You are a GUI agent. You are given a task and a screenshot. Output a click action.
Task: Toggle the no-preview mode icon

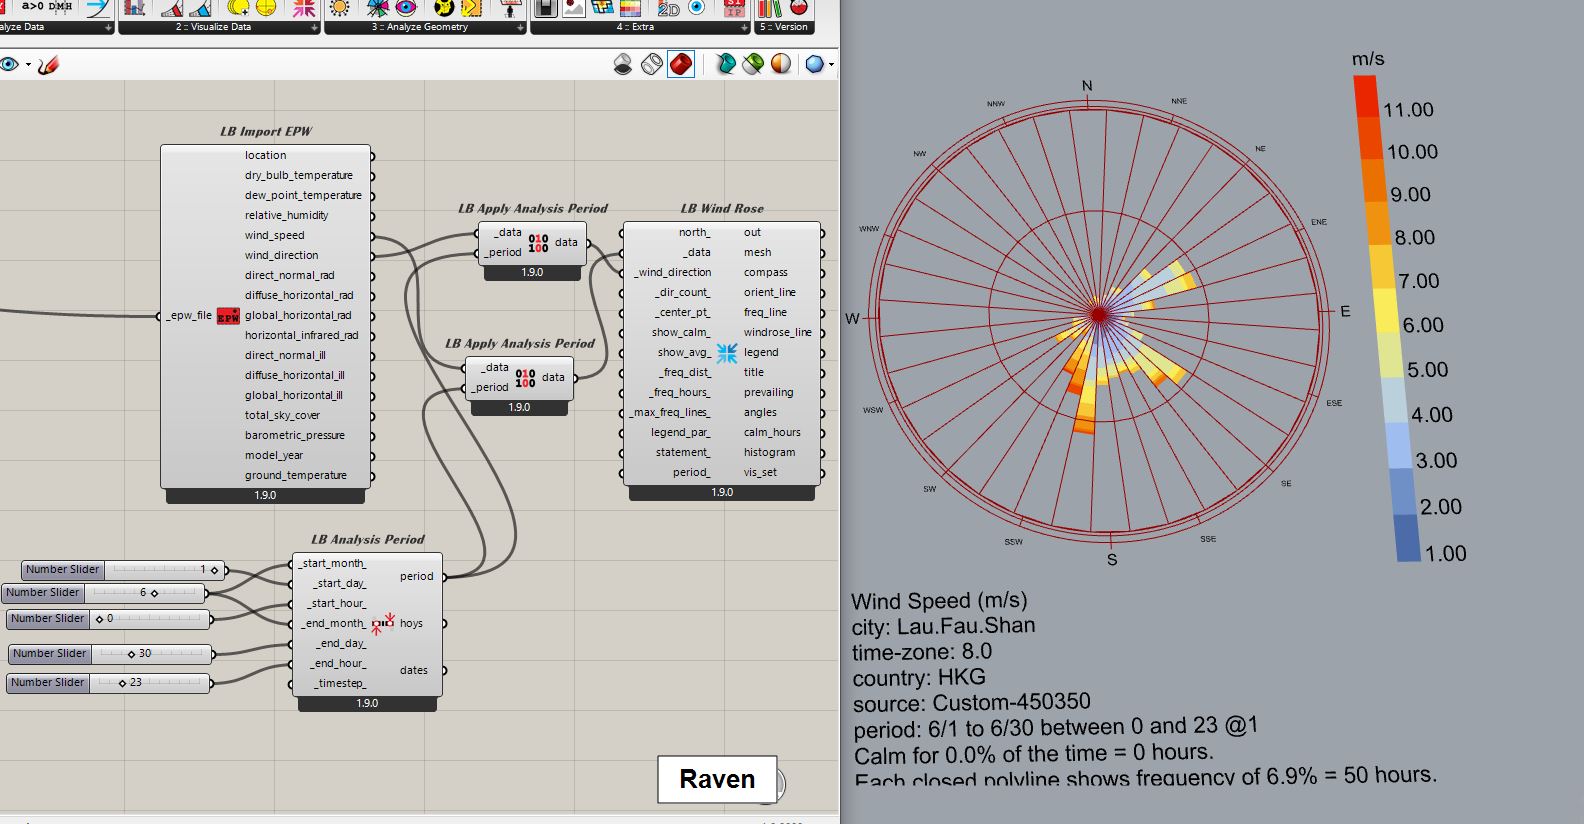(x=623, y=65)
